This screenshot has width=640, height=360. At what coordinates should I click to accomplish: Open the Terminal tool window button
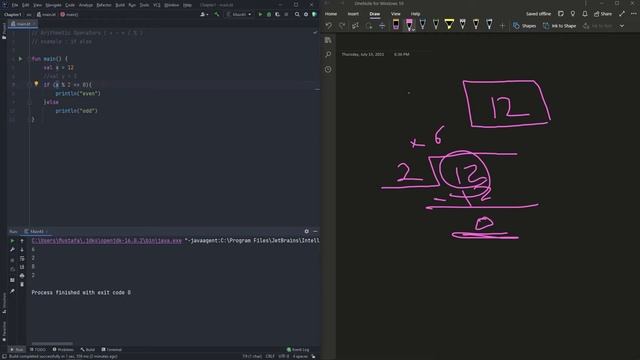point(111,350)
